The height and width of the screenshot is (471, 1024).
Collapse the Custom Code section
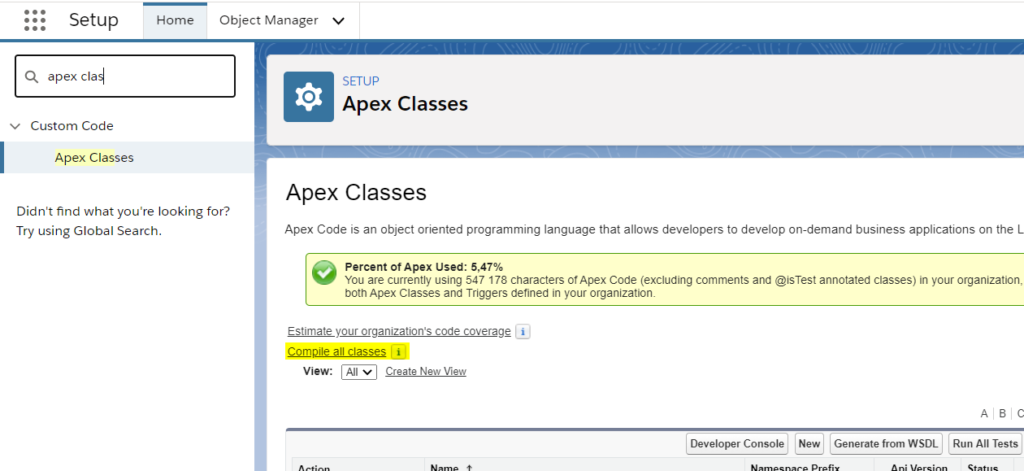16,125
